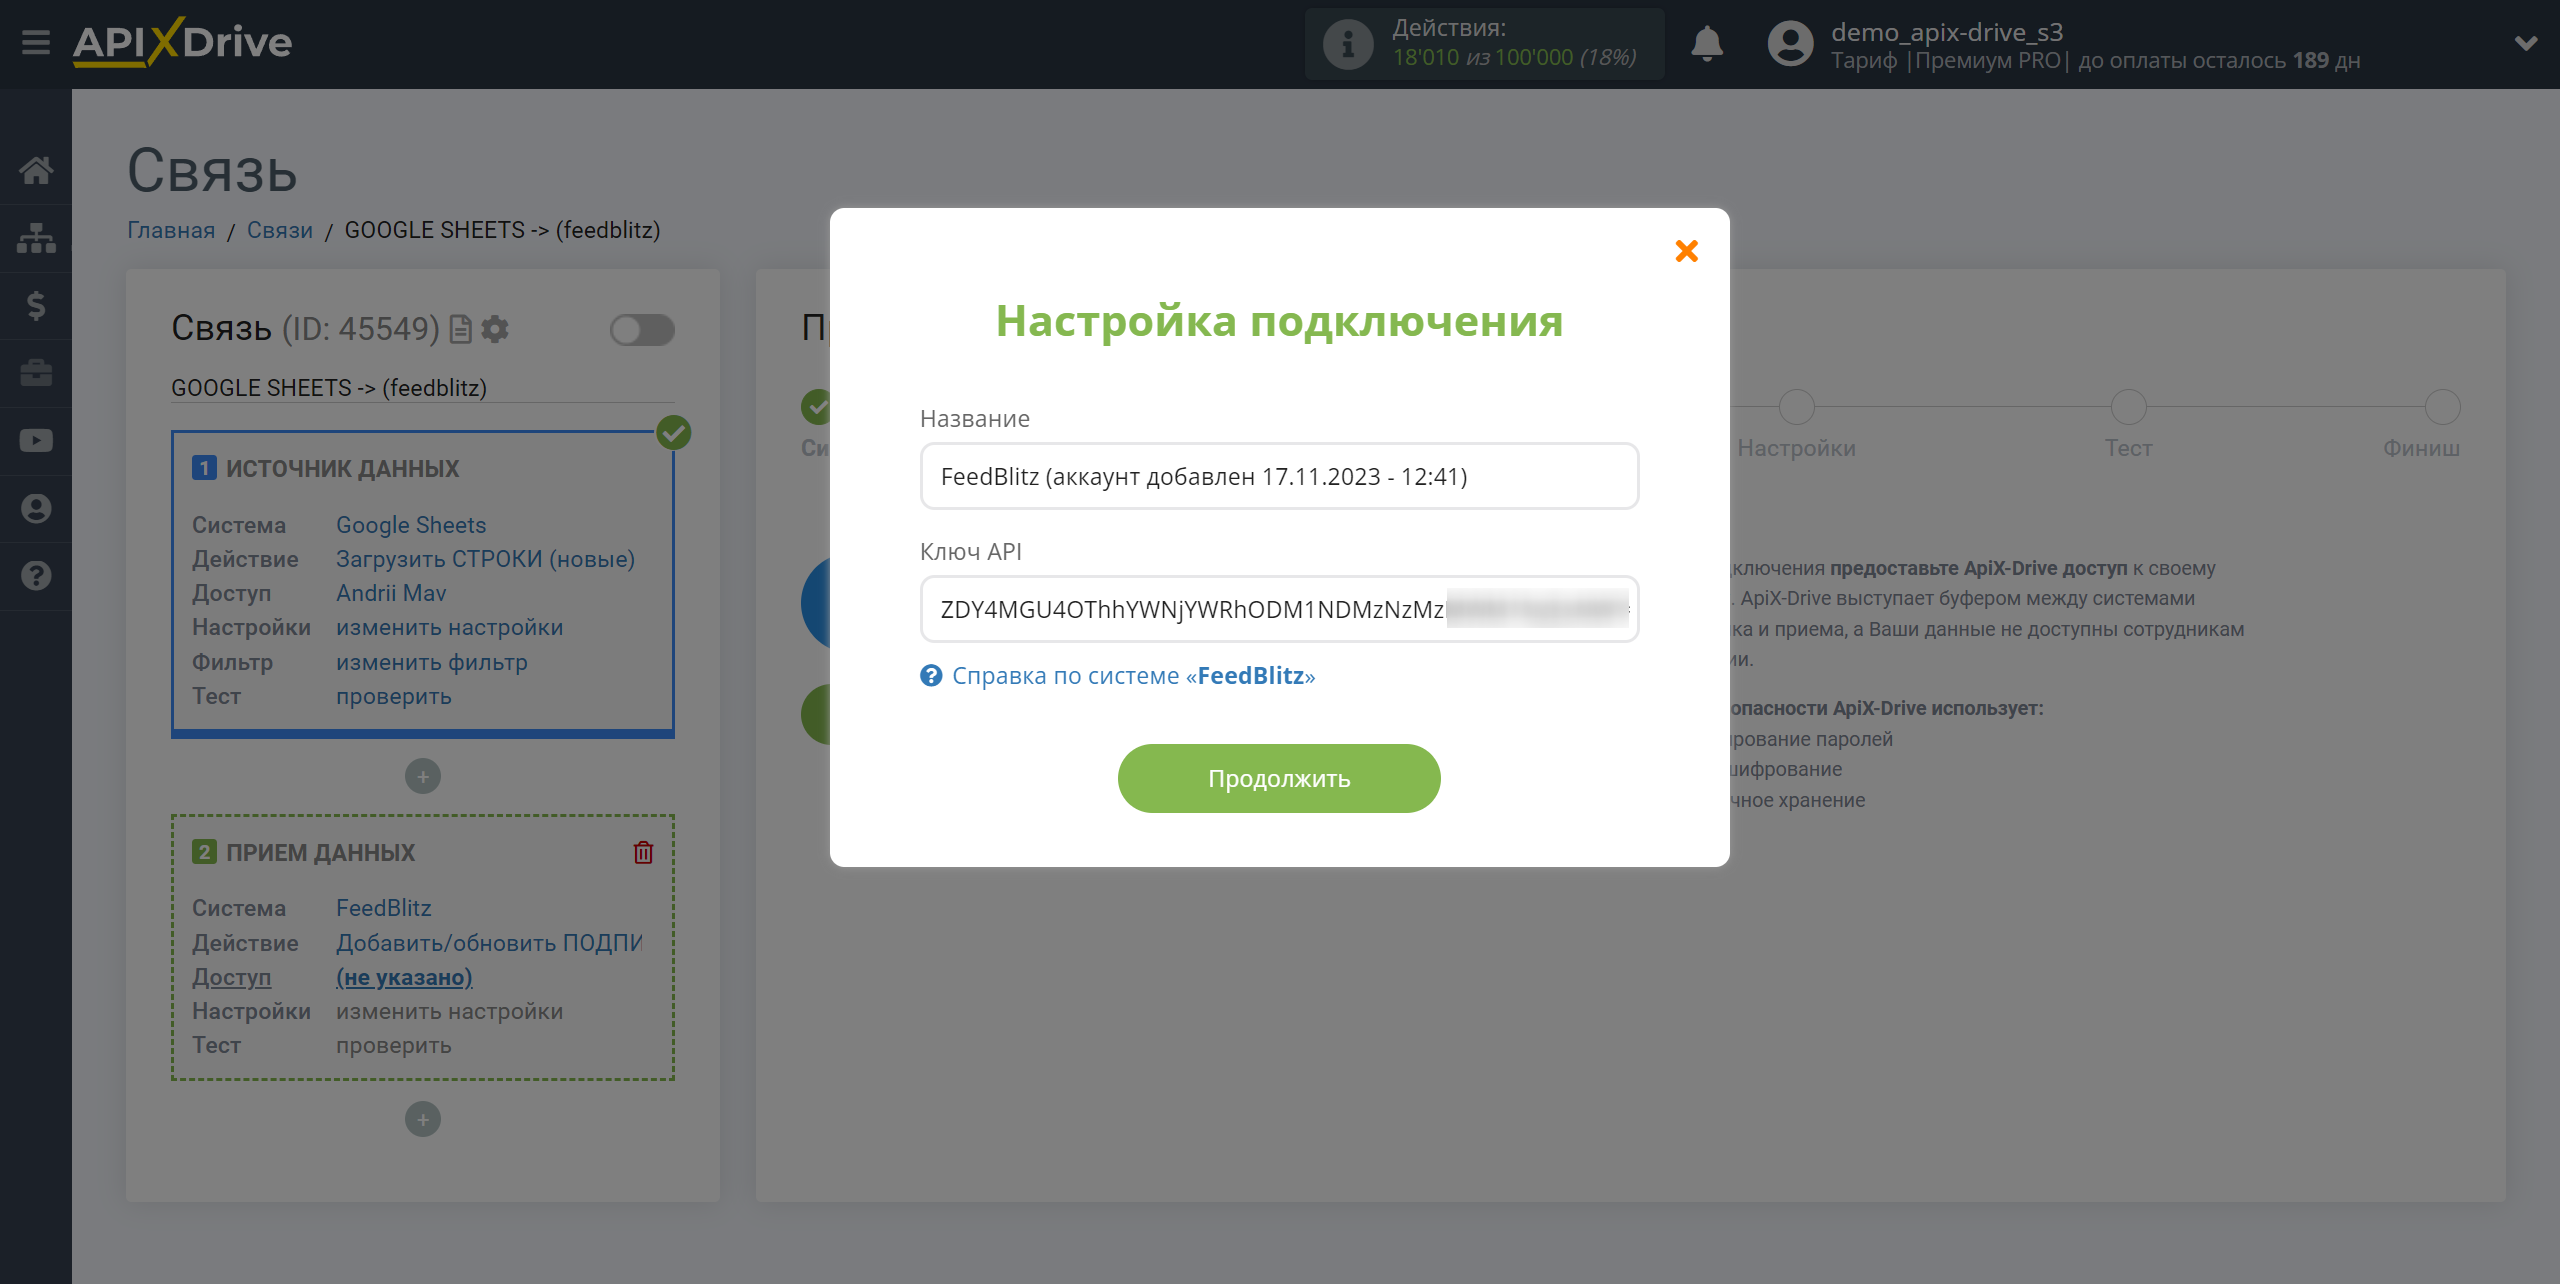Close the настройка подключения modal dialog
Screen dimensions: 2560x1284
click(x=1686, y=251)
